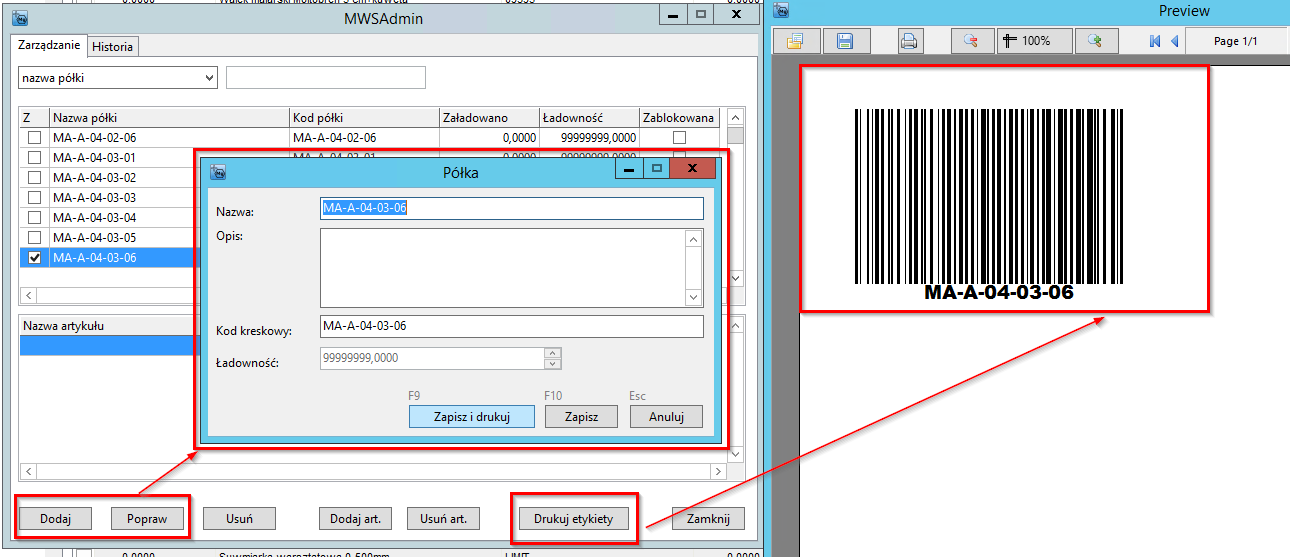Click the Ładowność value field

pyautogui.click(x=432, y=358)
